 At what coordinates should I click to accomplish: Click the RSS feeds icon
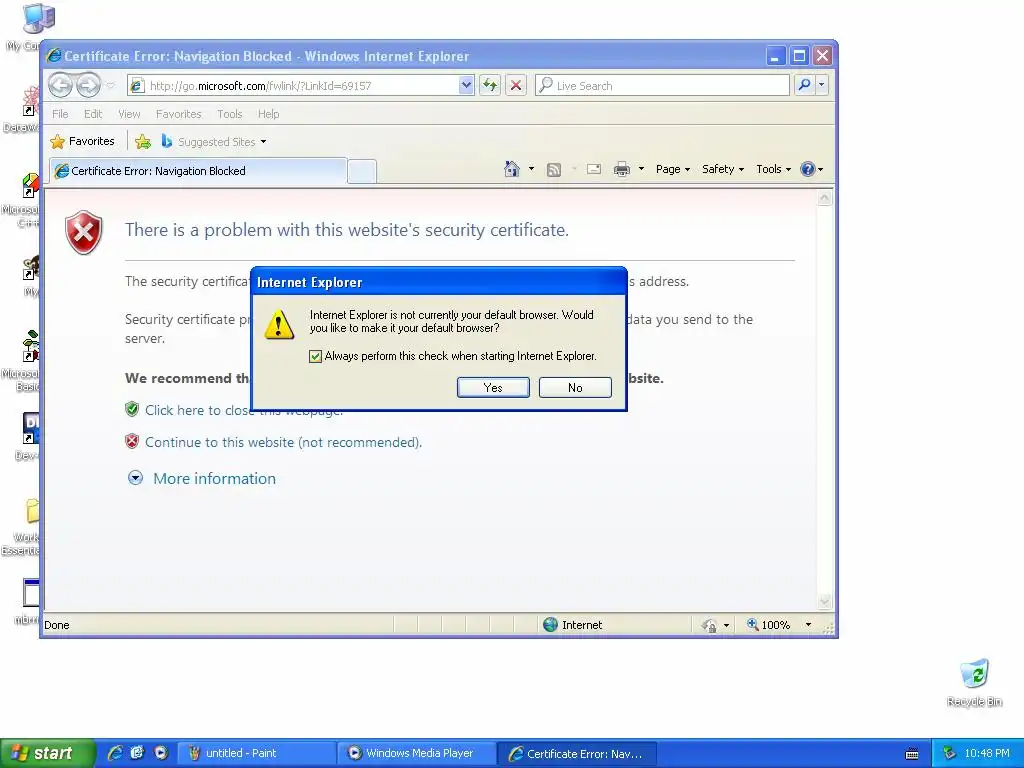(554, 170)
